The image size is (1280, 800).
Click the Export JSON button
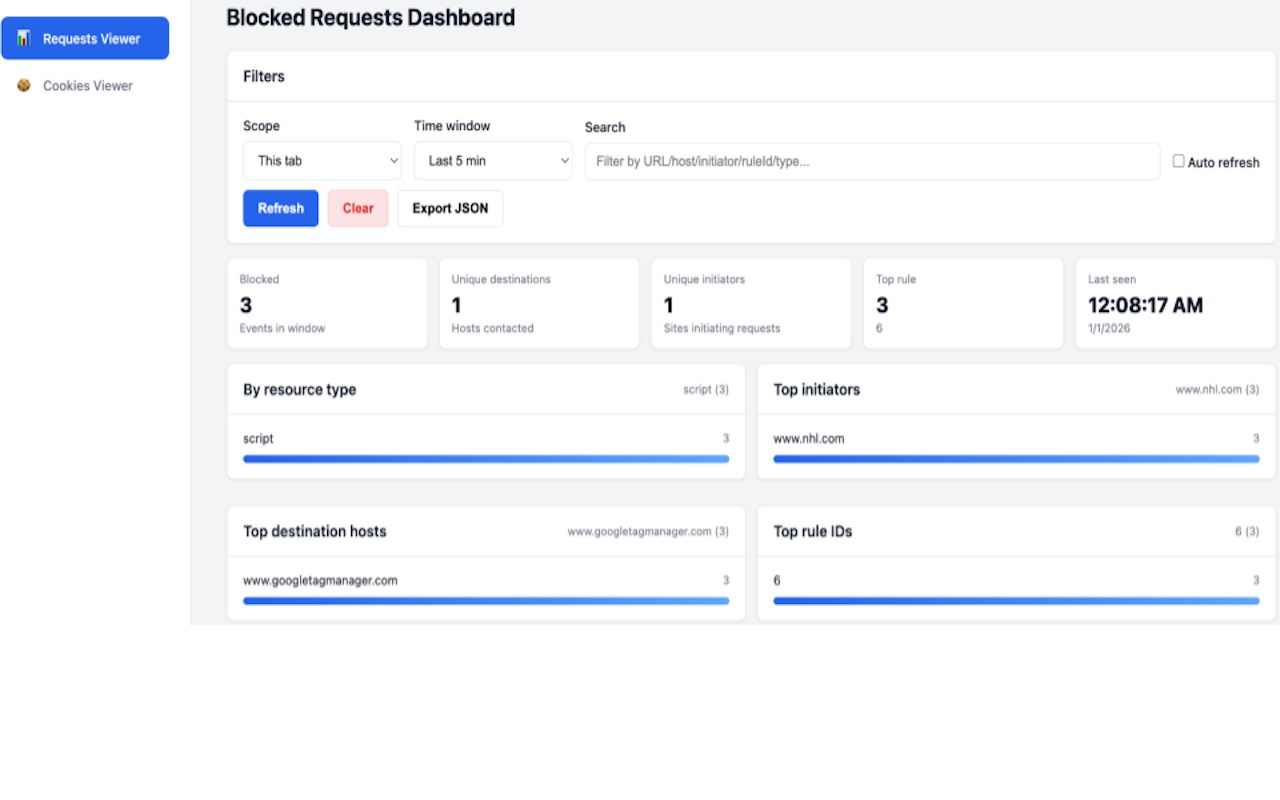tap(450, 208)
